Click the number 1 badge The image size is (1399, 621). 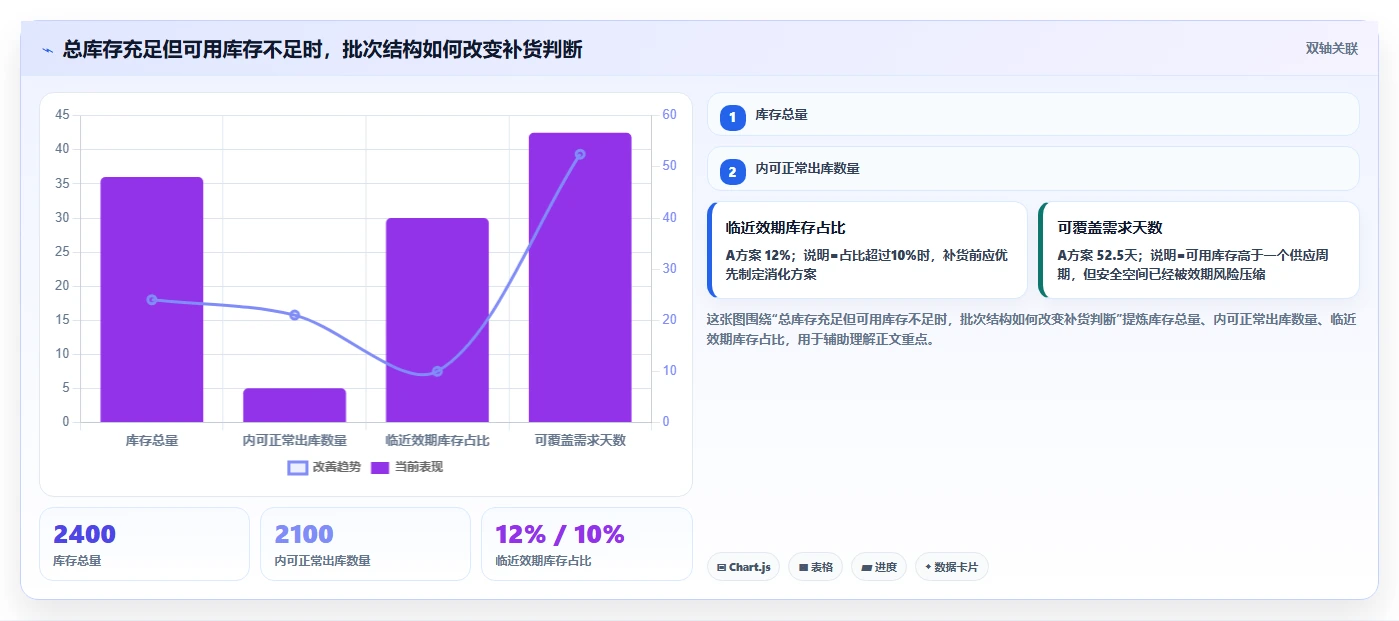point(732,117)
